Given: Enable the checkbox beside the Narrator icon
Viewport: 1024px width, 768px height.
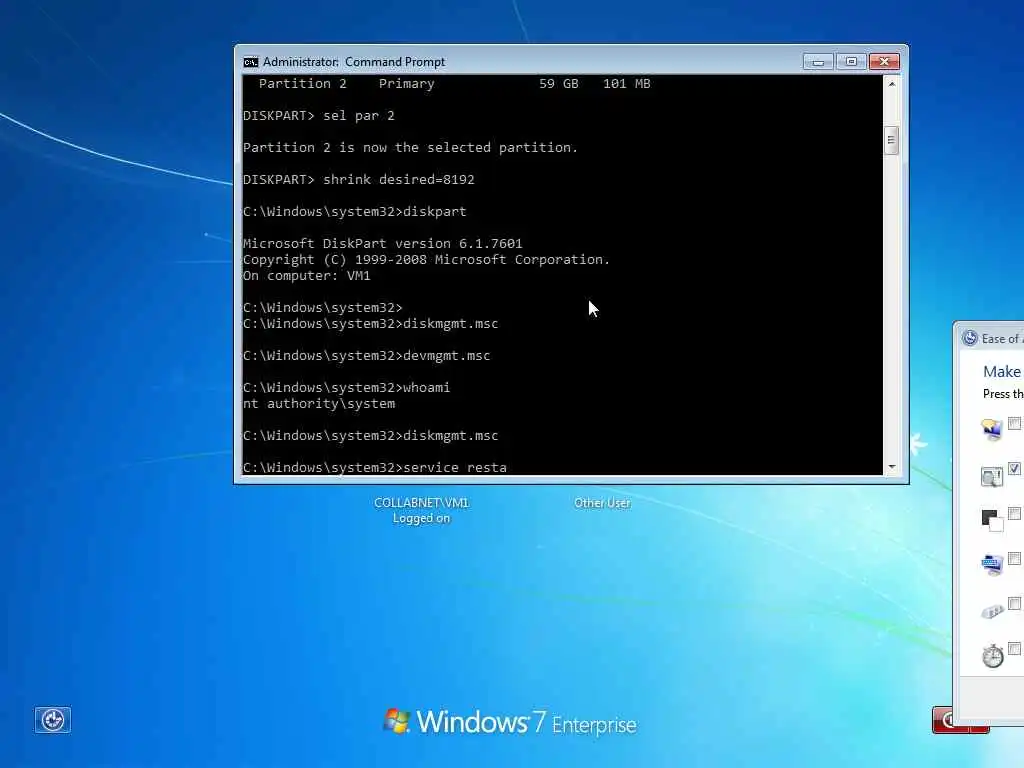Looking at the screenshot, I should [x=1014, y=423].
